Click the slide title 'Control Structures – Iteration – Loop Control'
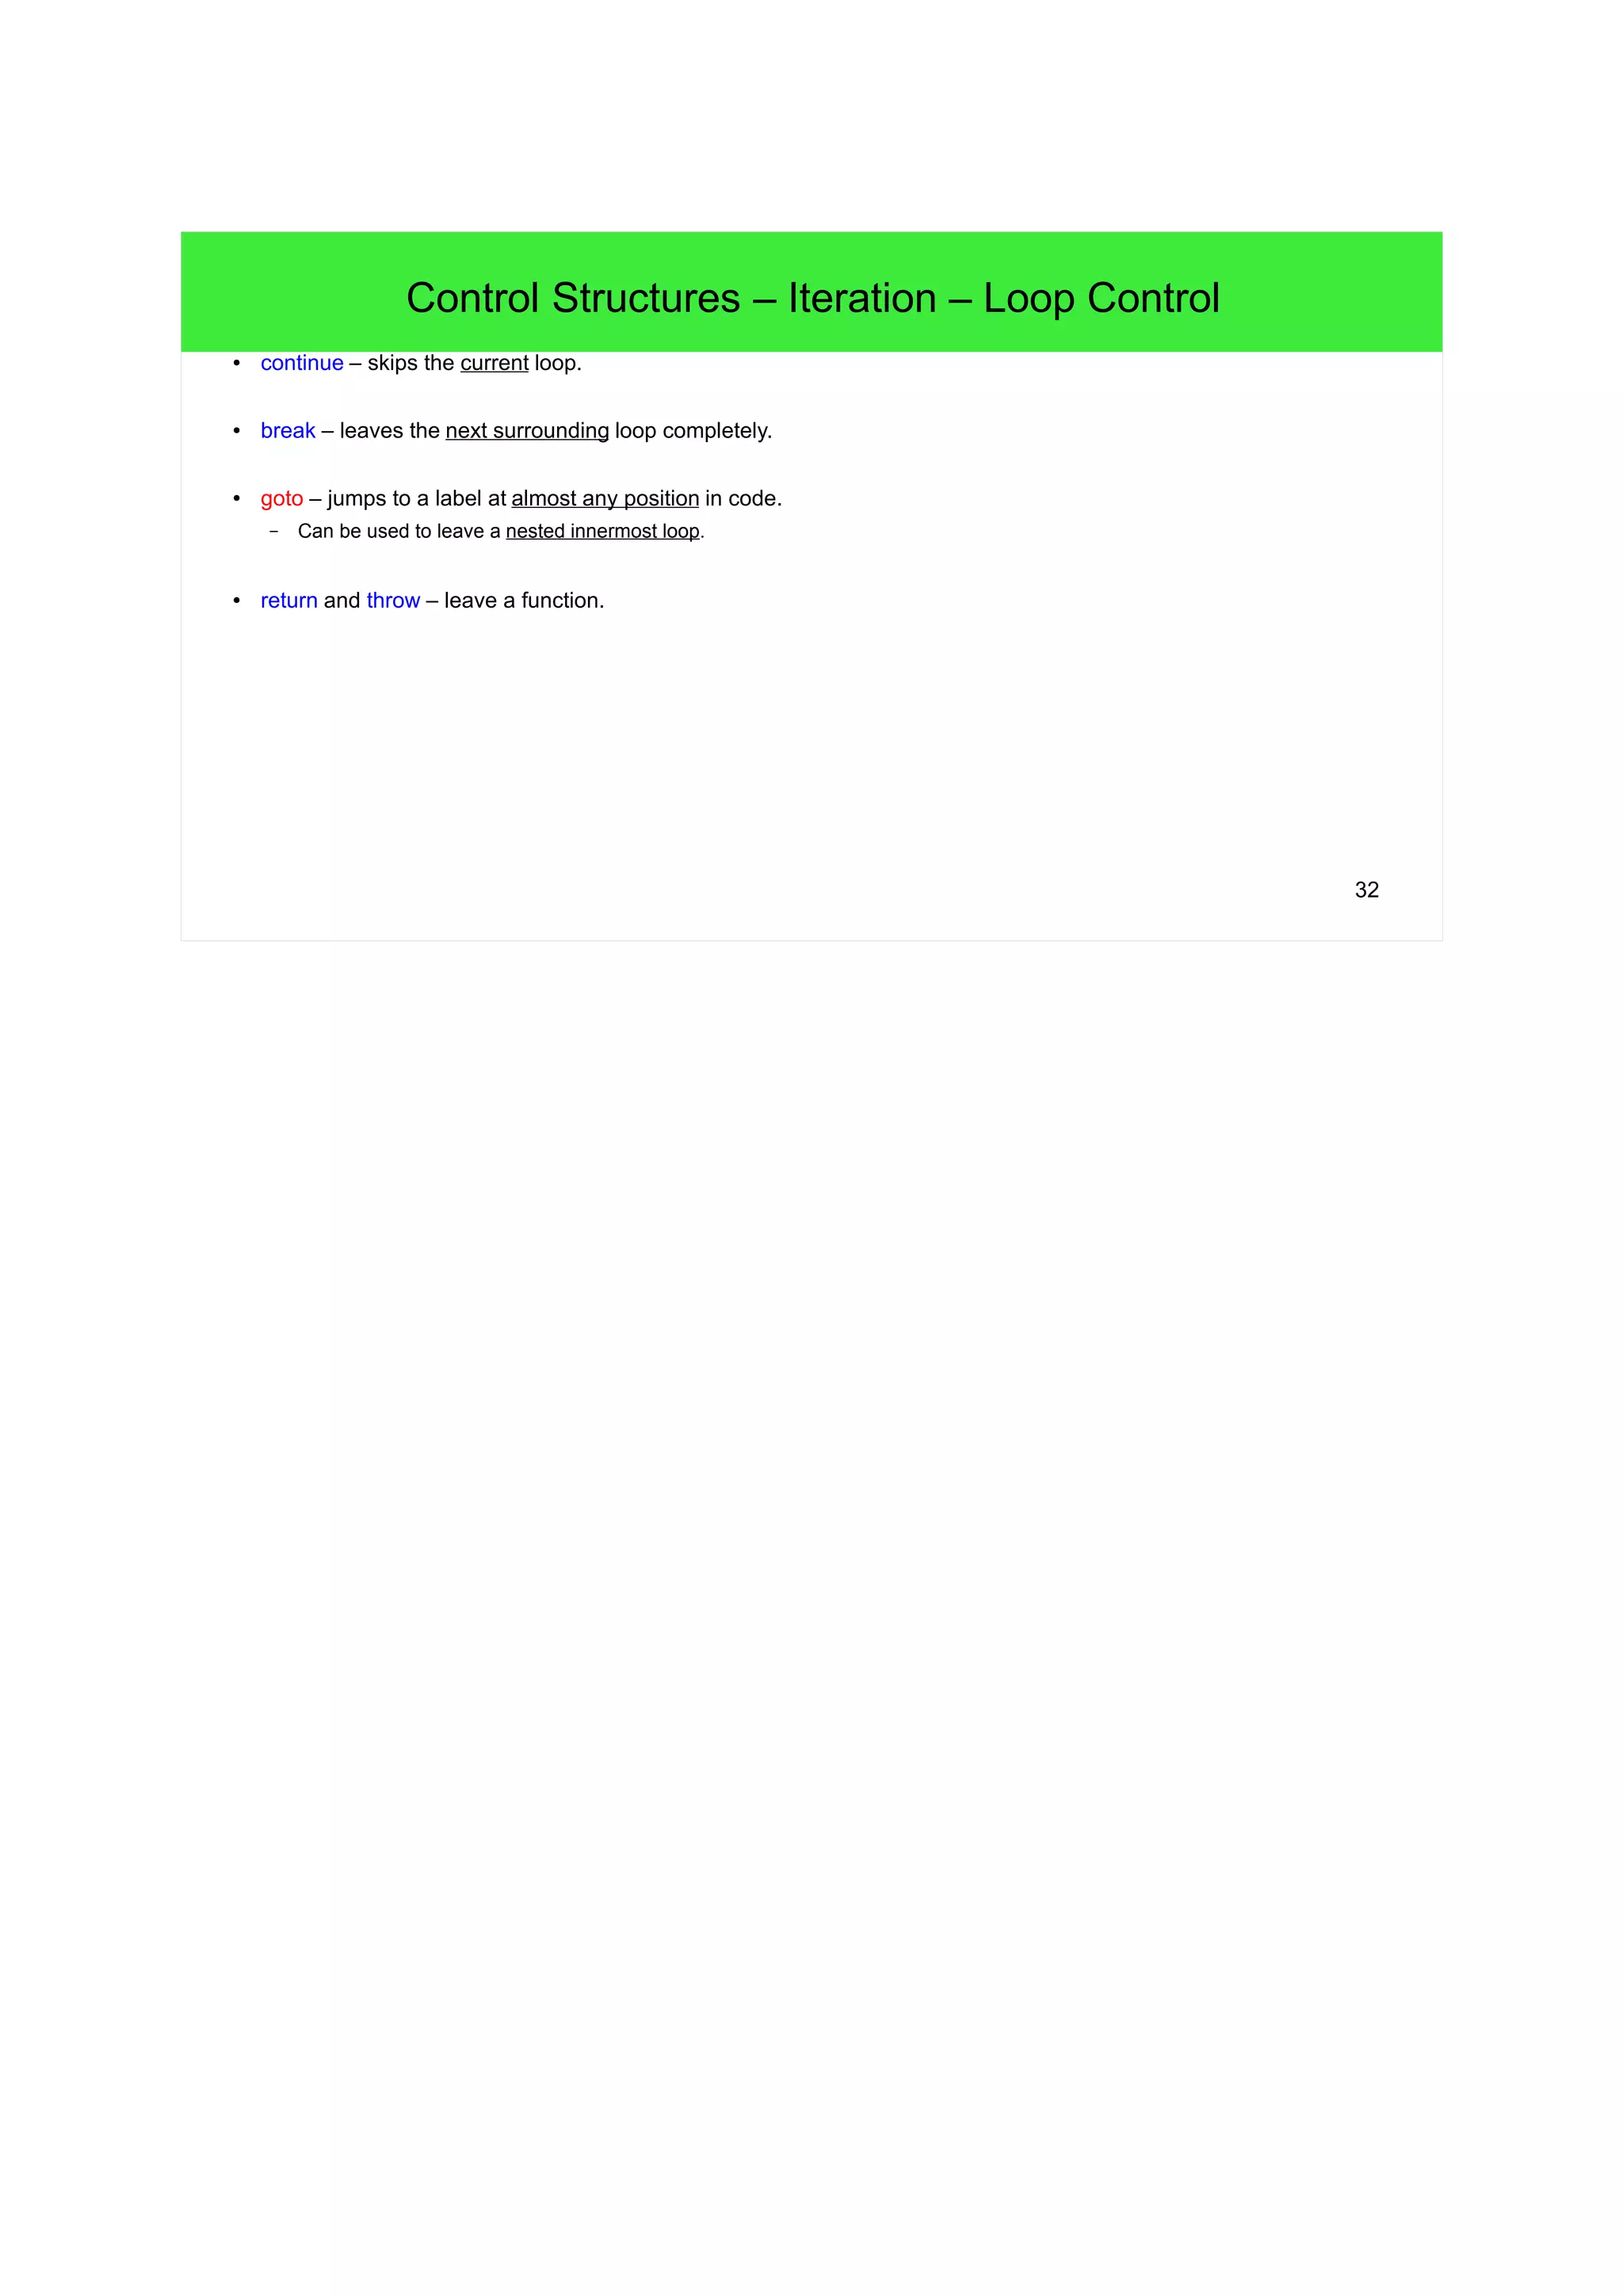 812,298
